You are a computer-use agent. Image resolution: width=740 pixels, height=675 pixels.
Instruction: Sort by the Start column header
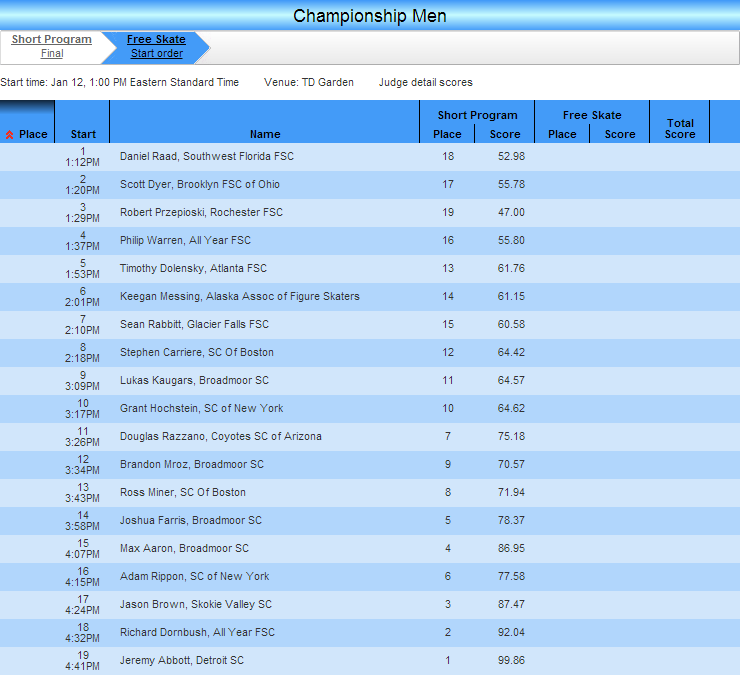(x=83, y=134)
